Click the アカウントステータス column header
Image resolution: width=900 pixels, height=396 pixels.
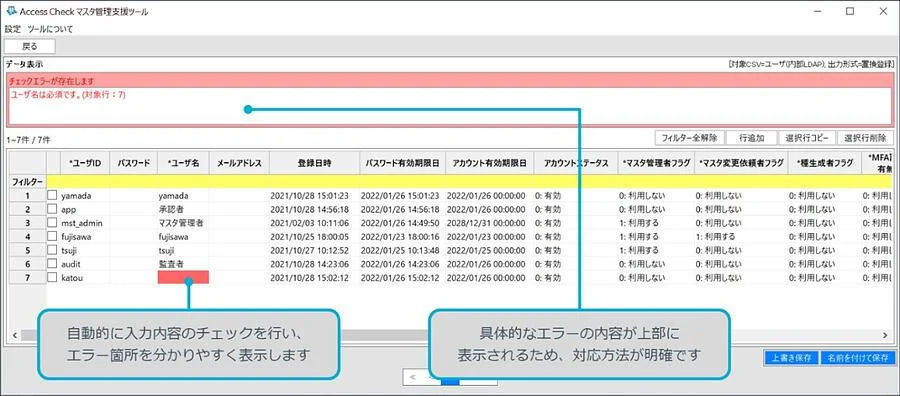575,164
